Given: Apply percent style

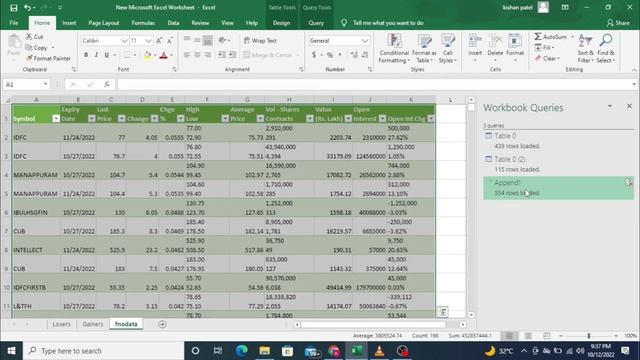Looking at the screenshot, I should tap(330, 55).
